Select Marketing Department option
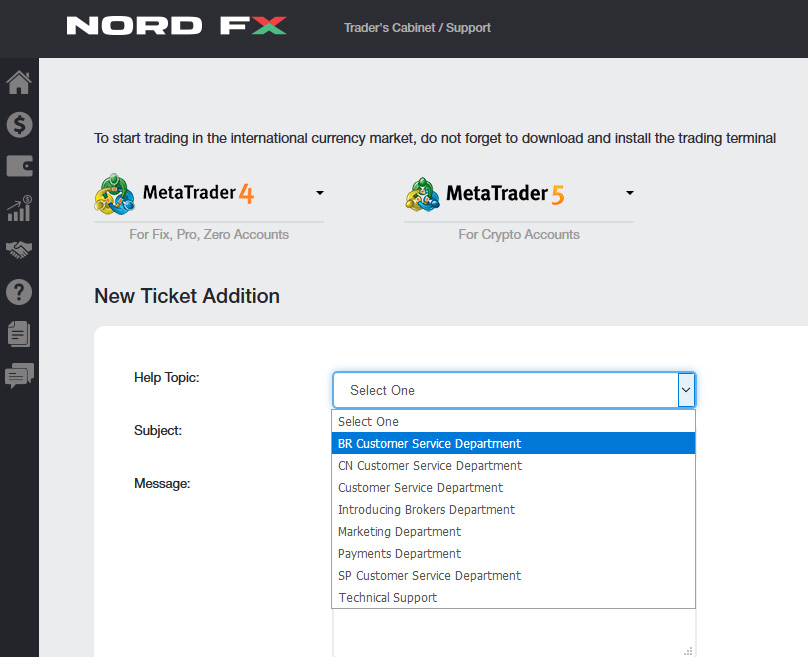 513,531
